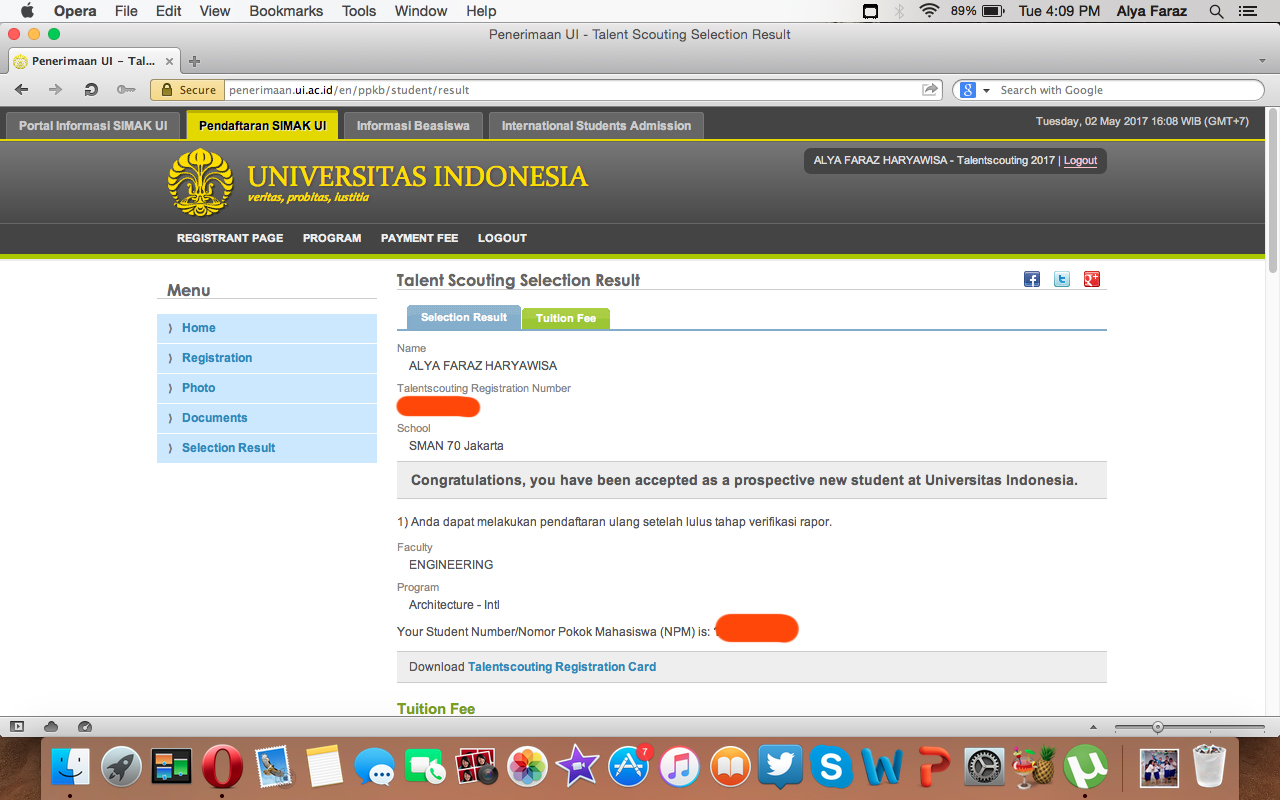Reload the page using the refresh icon
This screenshot has height=800, width=1280.
coord(91,89)
